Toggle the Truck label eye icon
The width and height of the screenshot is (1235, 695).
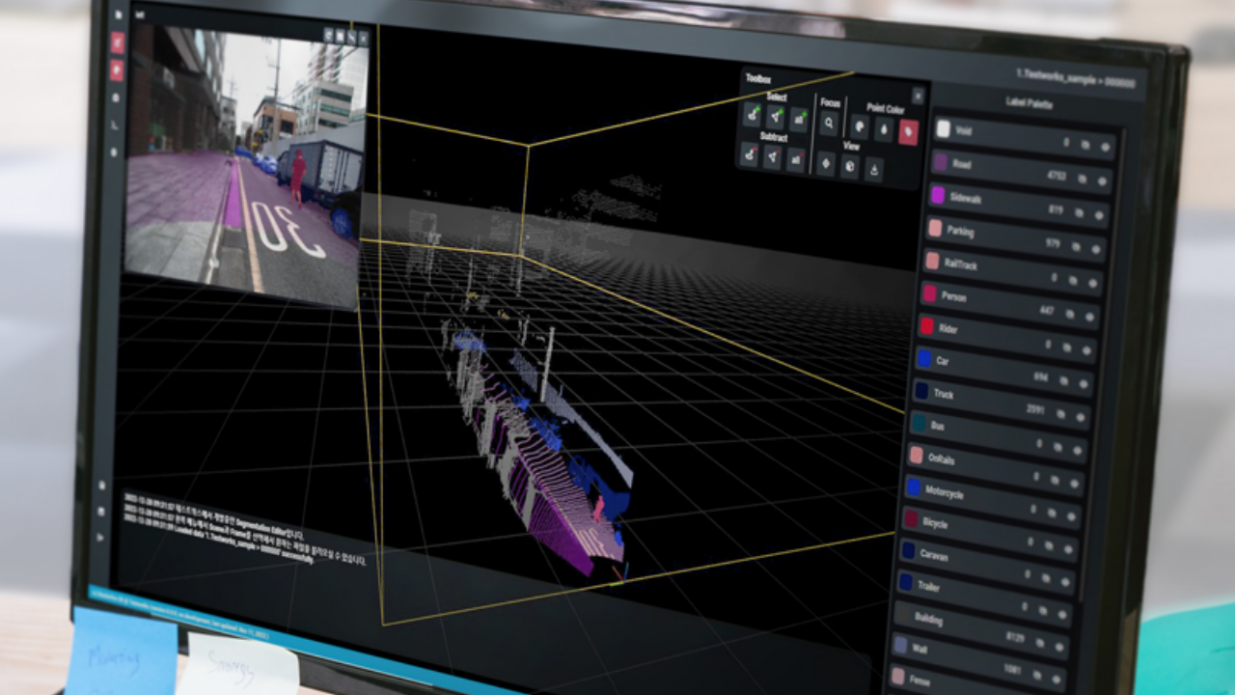click(1081, 416)
